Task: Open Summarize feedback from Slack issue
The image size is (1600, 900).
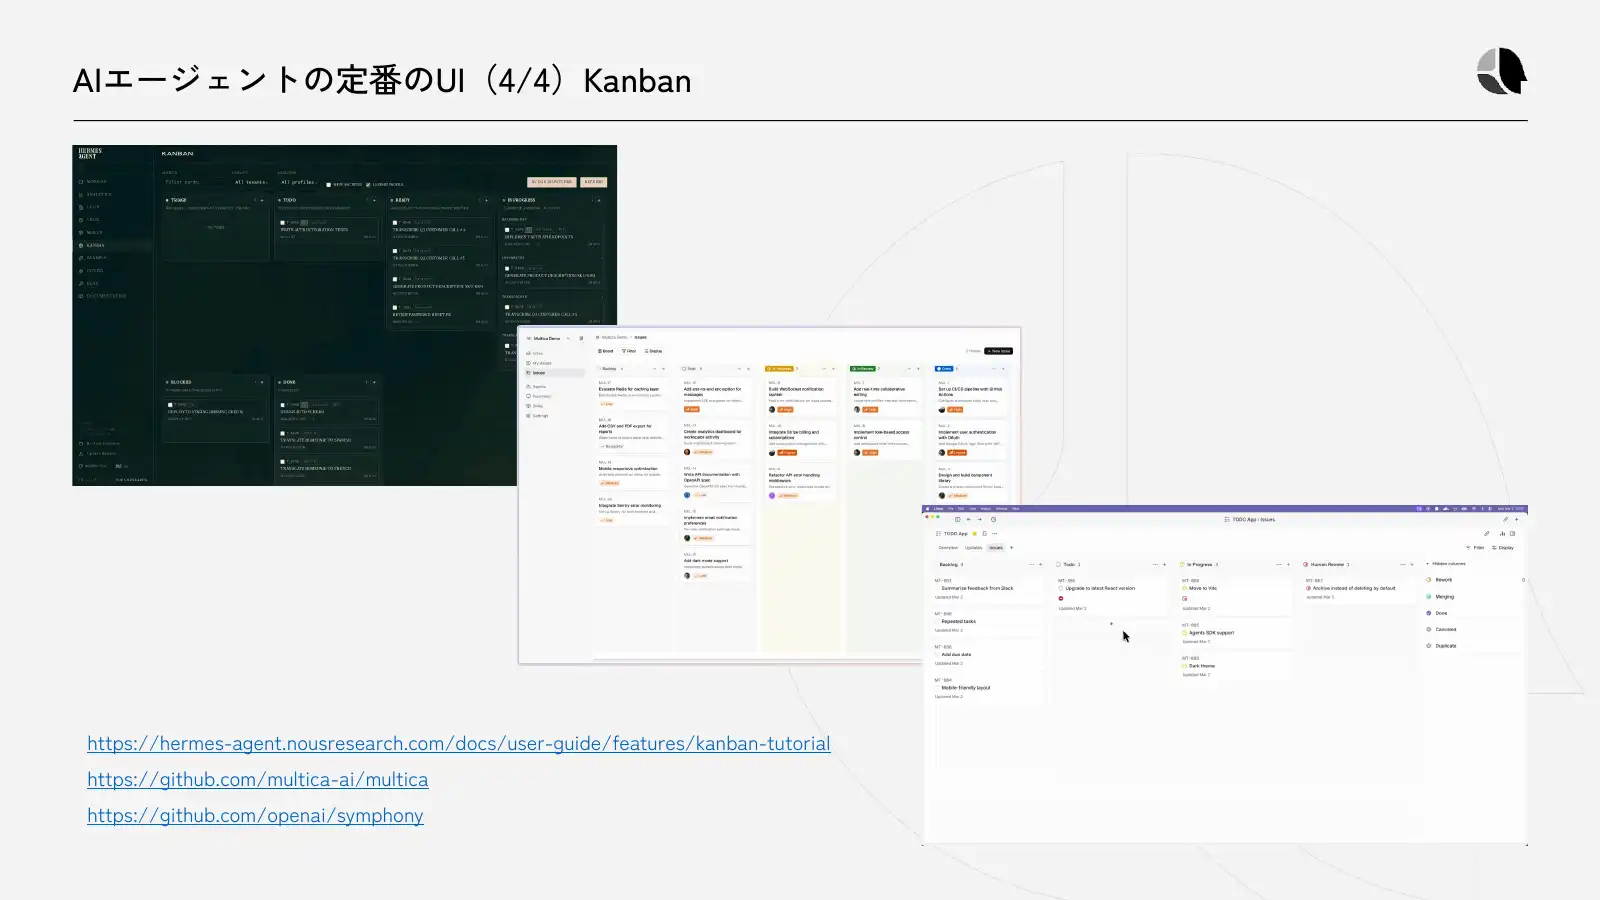Action: (x=977, y=588)
